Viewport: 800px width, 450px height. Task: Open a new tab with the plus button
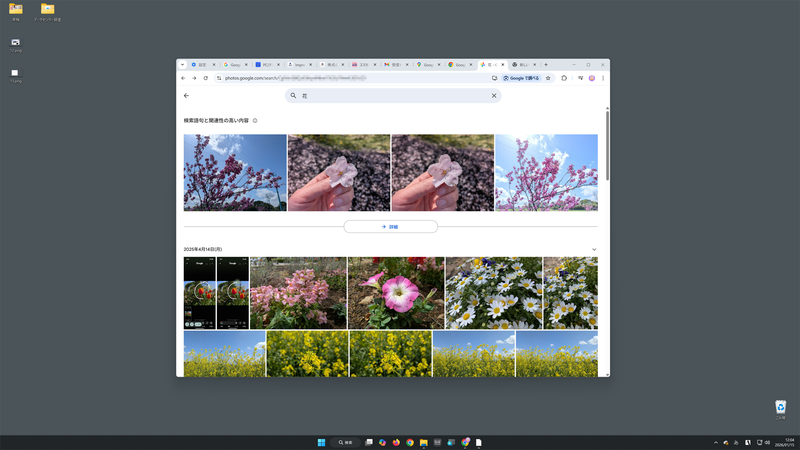point(546,65)
